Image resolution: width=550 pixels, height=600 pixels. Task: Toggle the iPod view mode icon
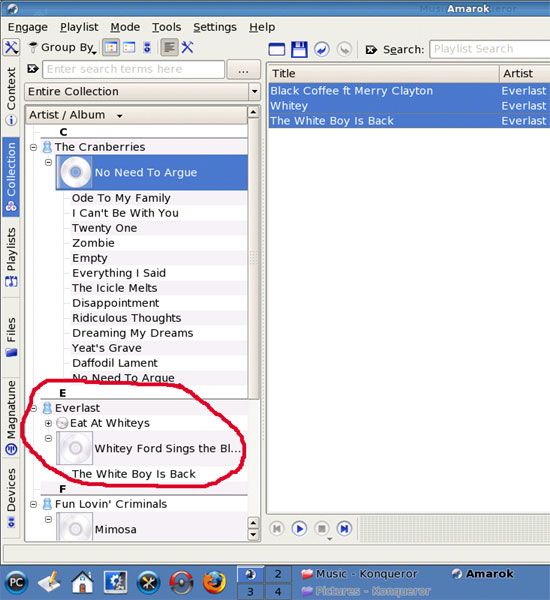click(147, 47)
